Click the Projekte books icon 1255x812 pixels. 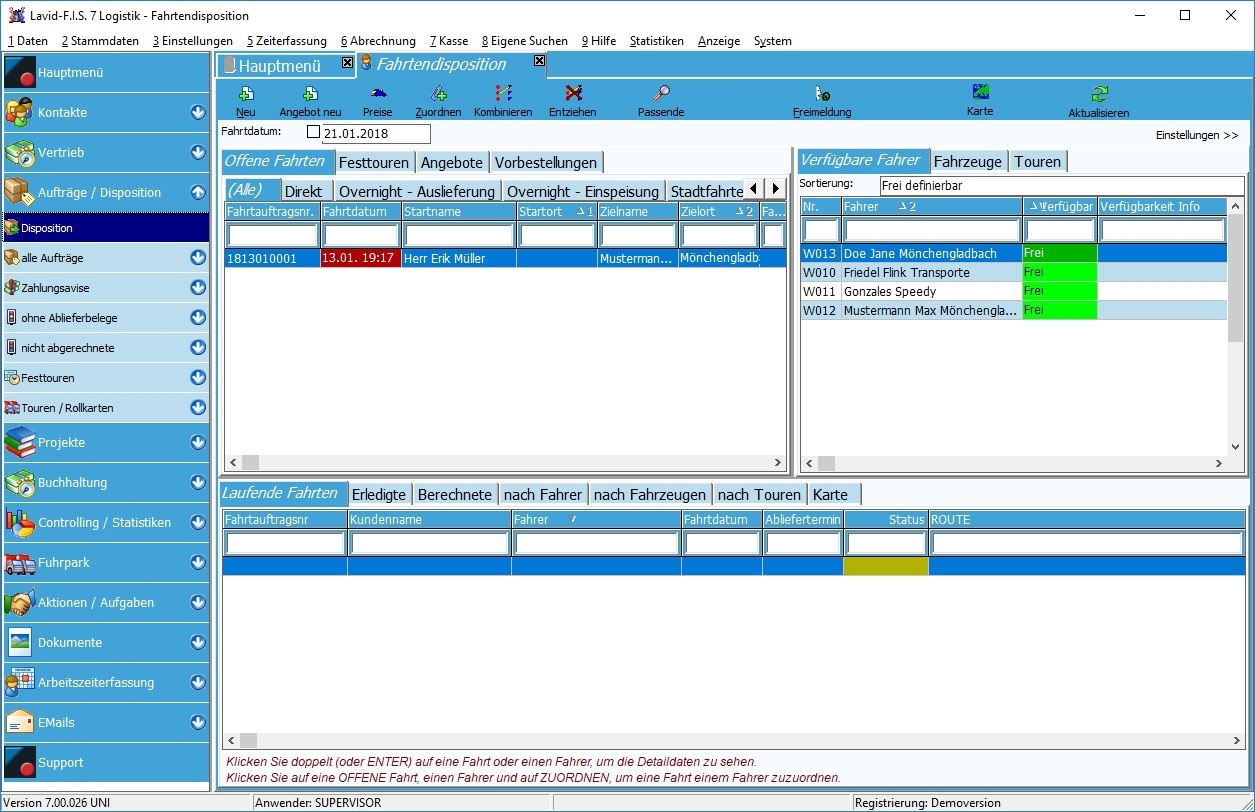coord(20,442)
